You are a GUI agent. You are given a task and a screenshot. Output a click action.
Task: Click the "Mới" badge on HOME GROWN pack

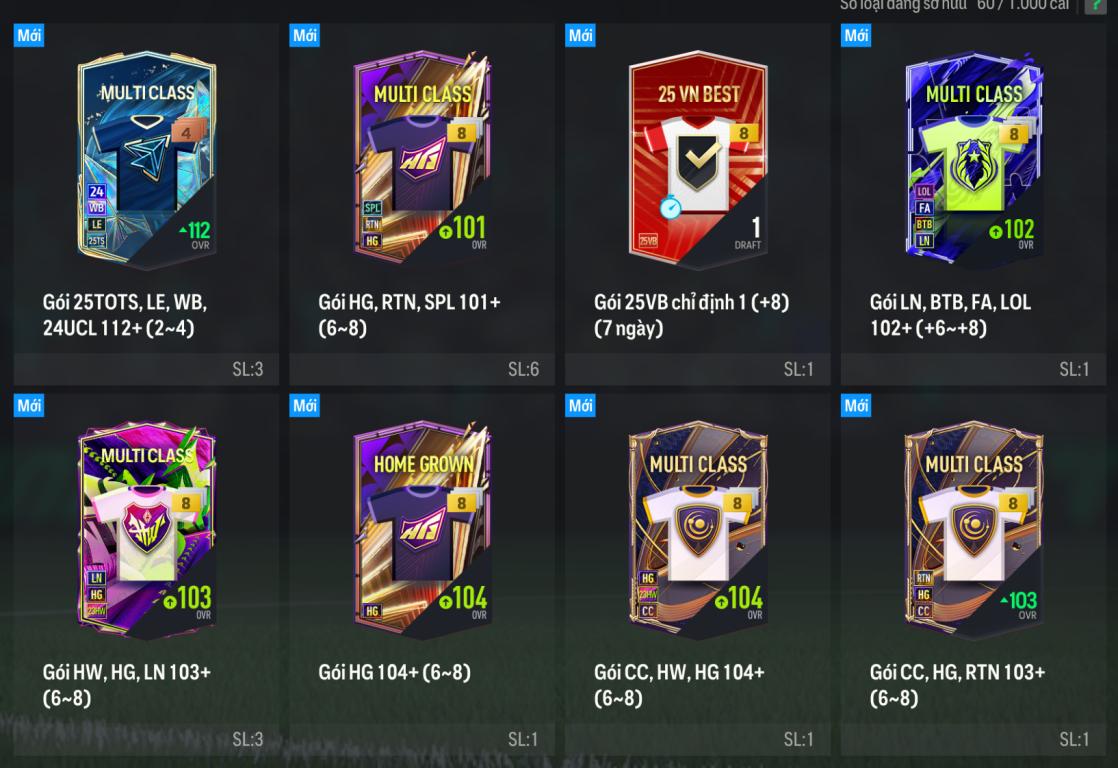[x=305, y=405]
